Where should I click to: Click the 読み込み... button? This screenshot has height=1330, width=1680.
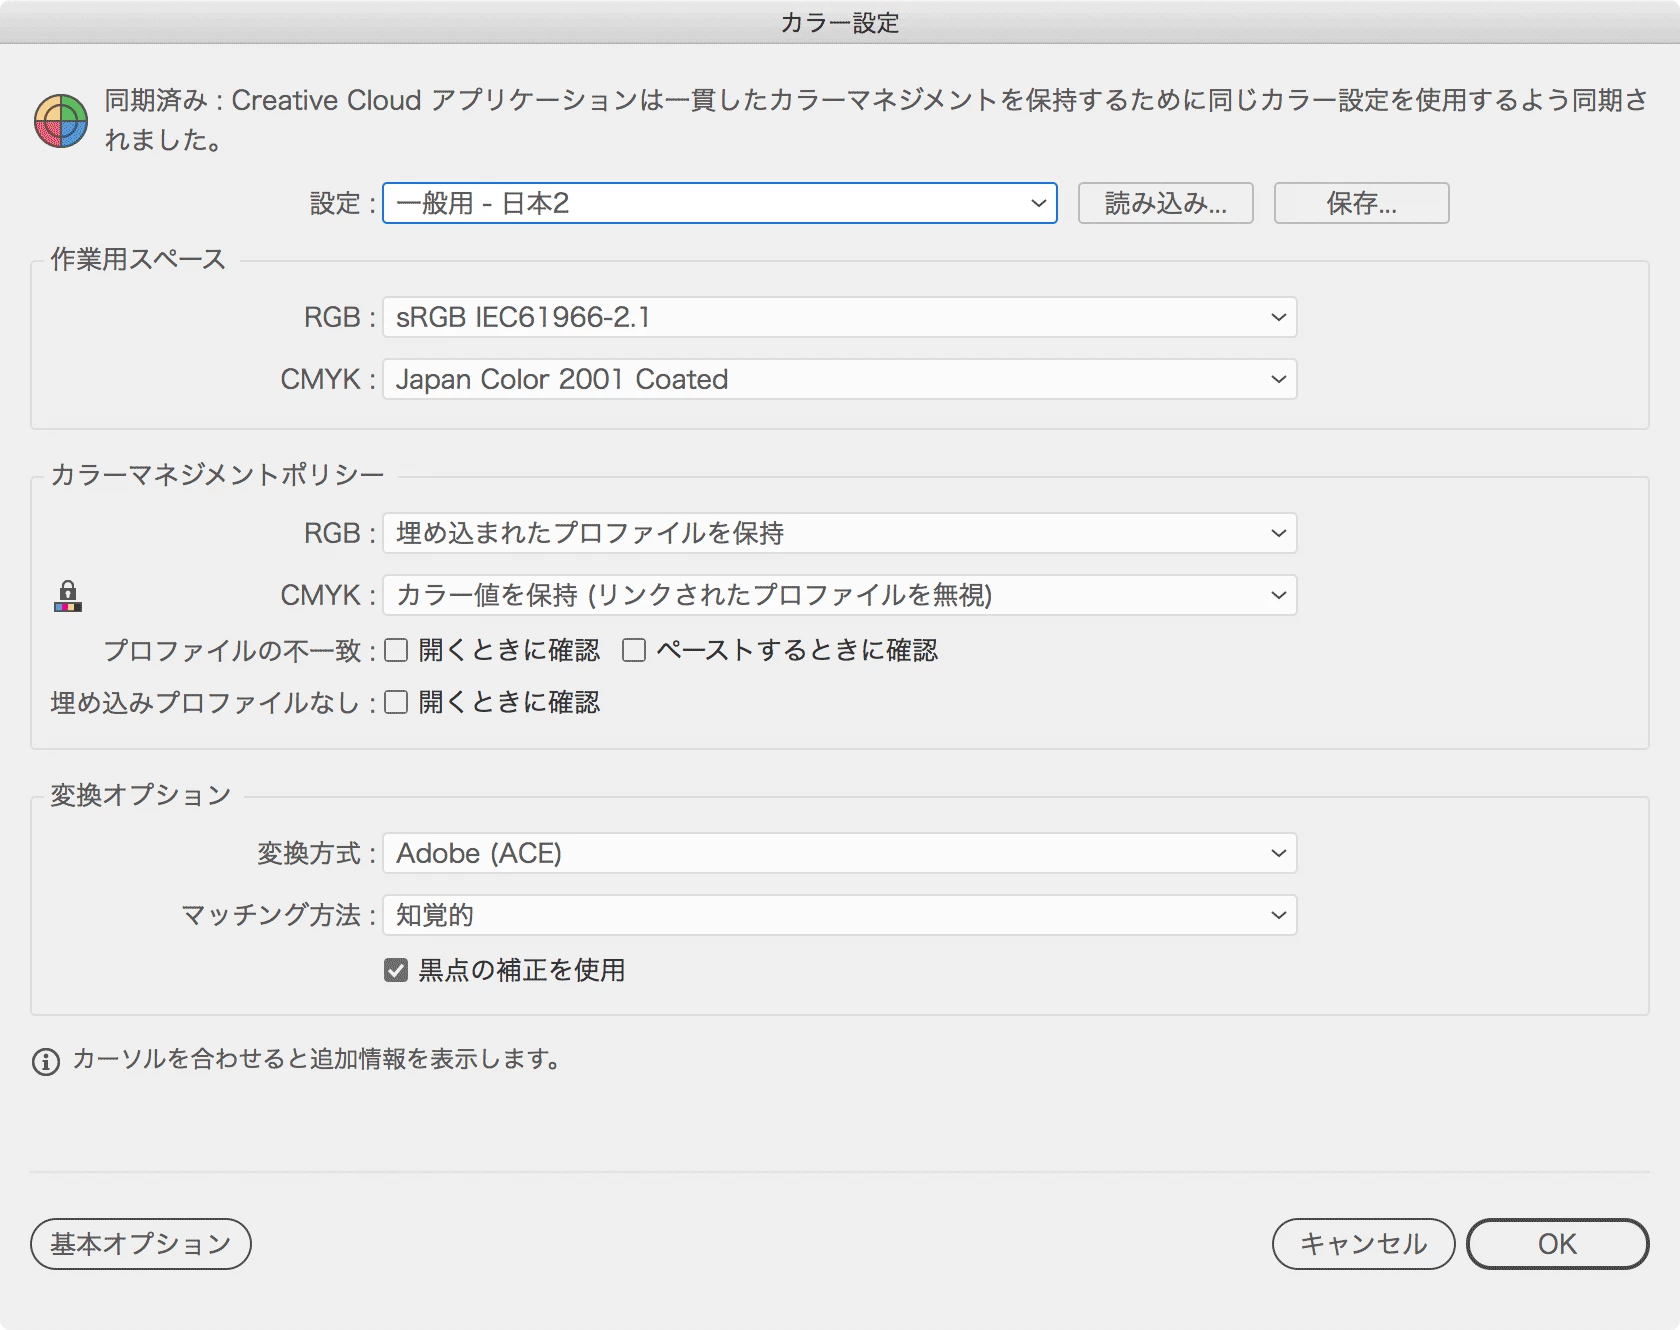coord(1166,203)
